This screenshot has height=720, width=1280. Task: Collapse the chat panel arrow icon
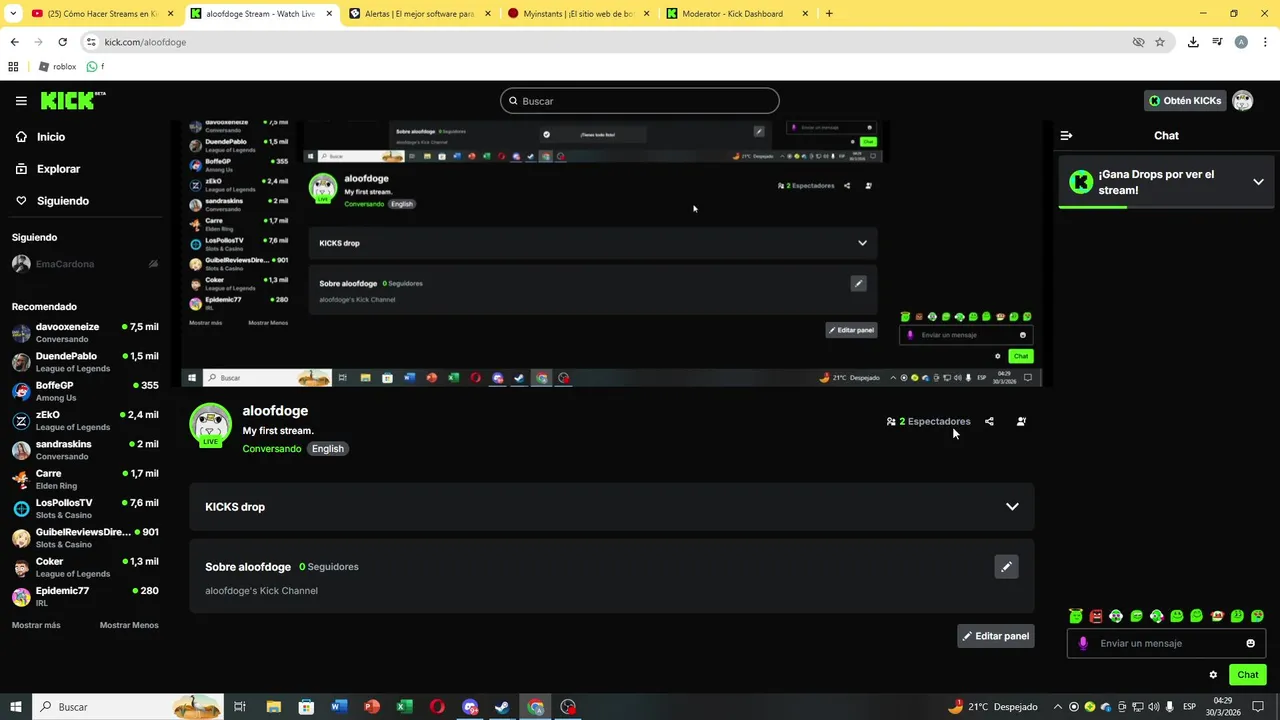click(1066, 135)
